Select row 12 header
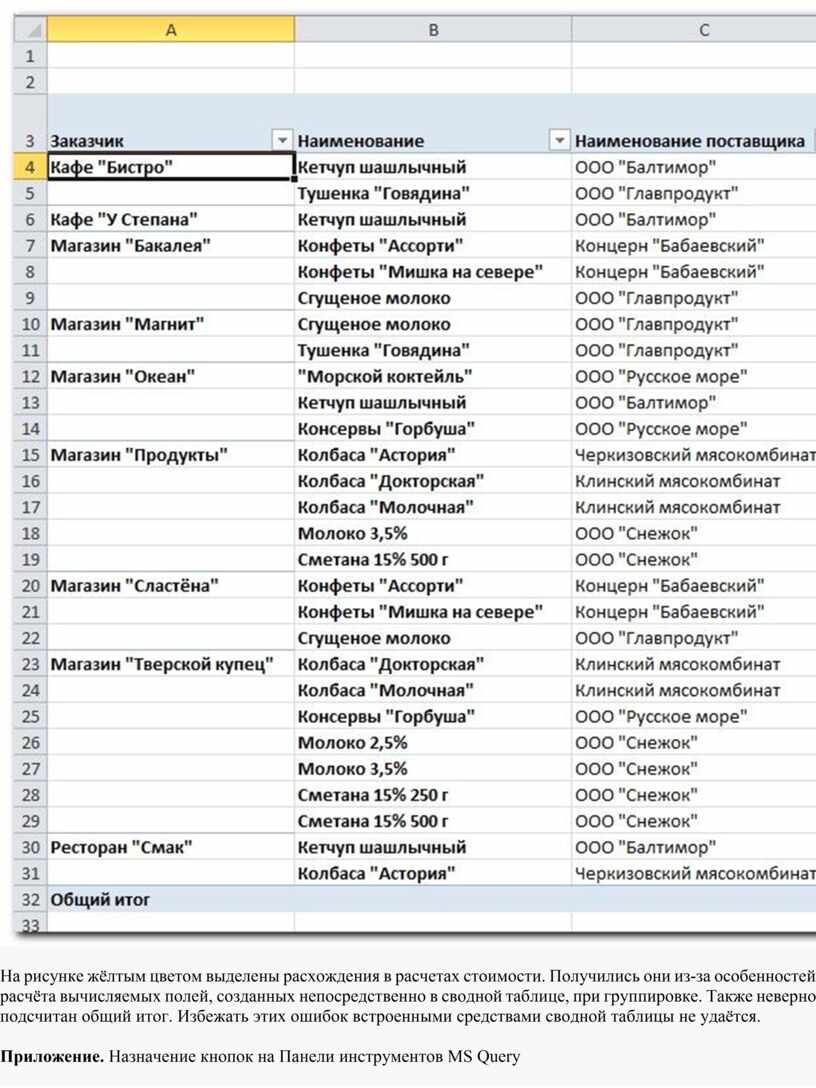The width and height of the screenshot is (816, 1088). [x=30, y=377]
